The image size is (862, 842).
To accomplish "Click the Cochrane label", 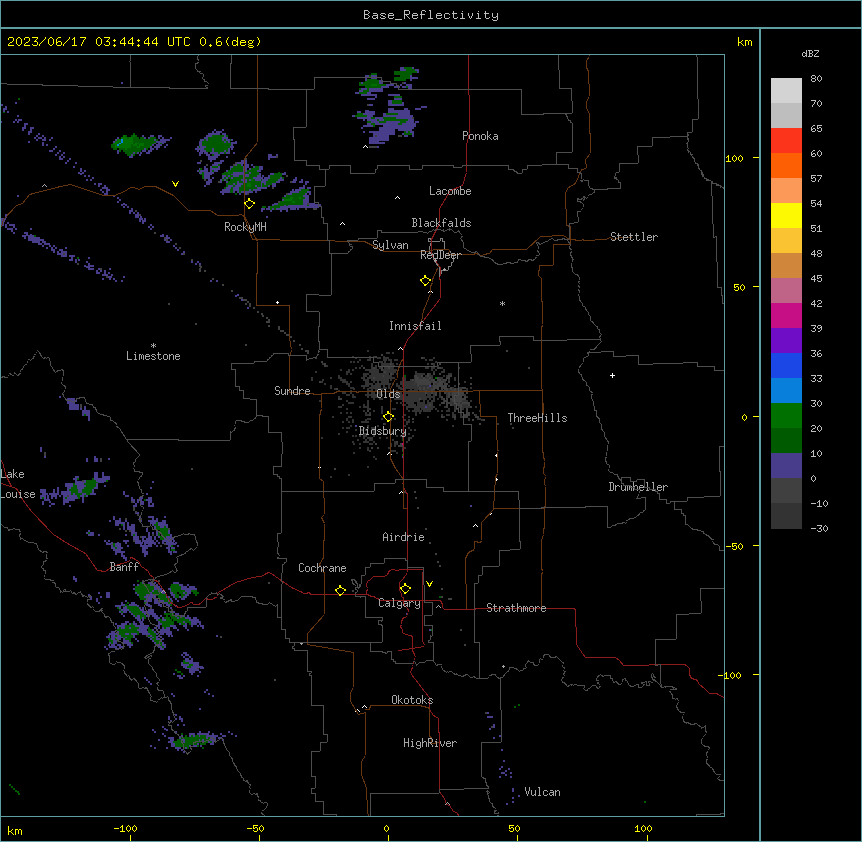I will tap(322, 568).
